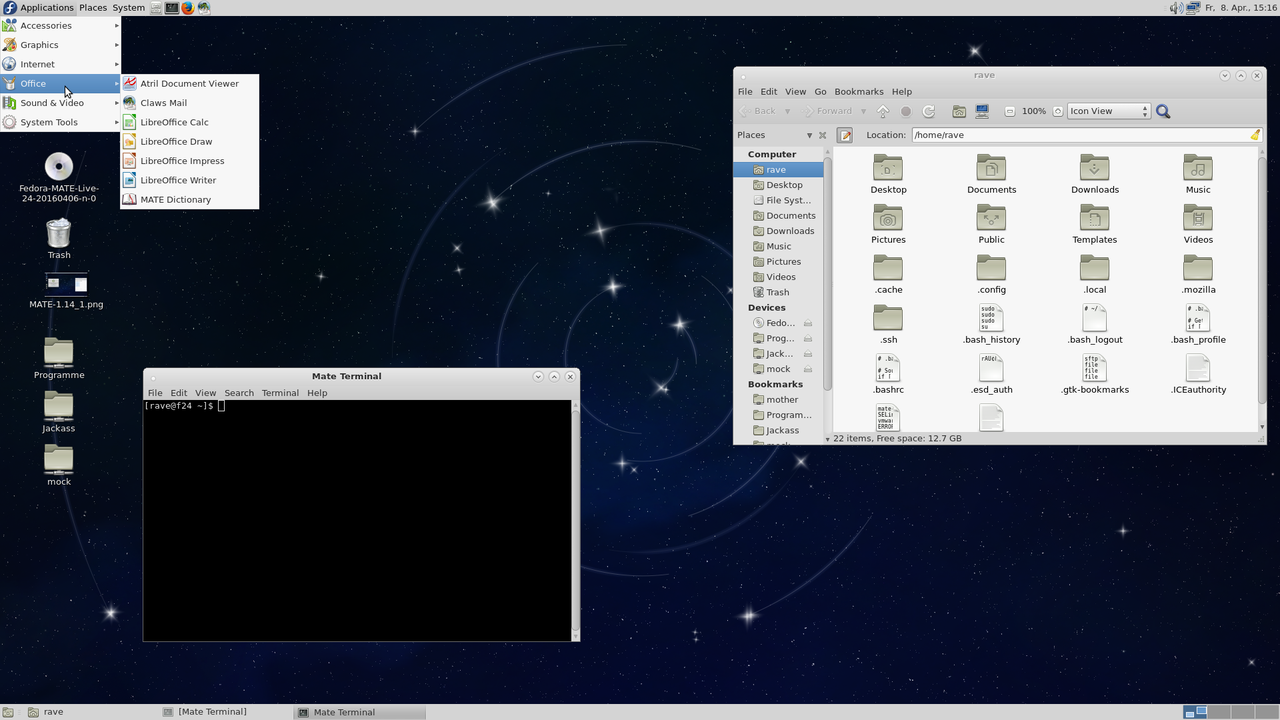The height and width of the screenshot is (720, 1280).
Task: Open the Back history dropdown arrow
Action: [x=788, y=112]
